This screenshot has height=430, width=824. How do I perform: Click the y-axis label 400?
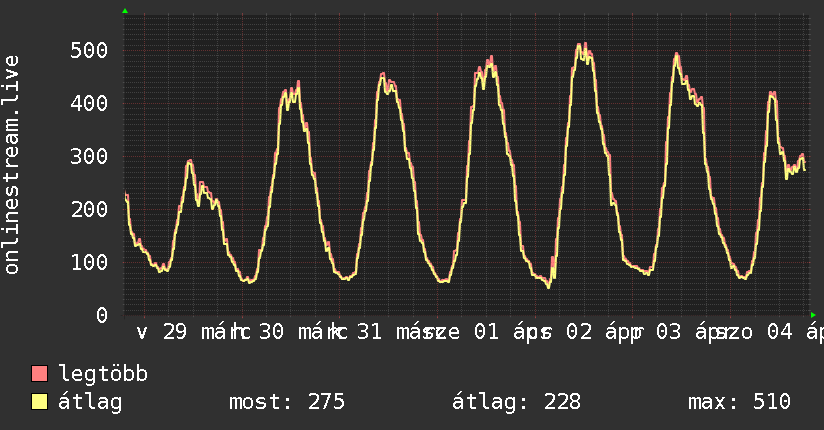tap(89, 103)
